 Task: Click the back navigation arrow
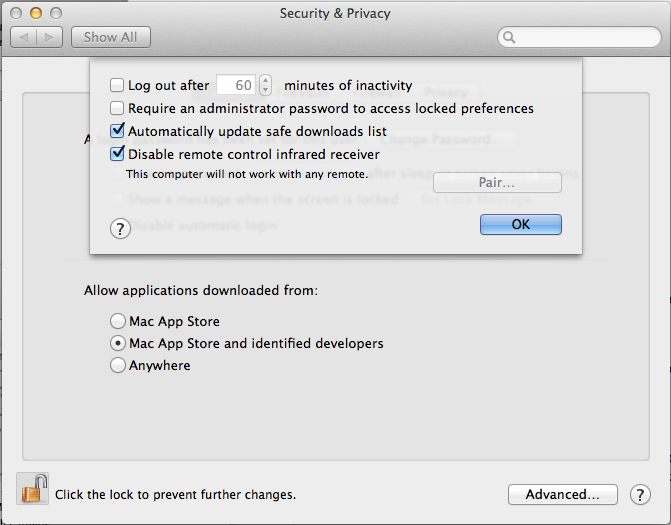coord(25,37)
